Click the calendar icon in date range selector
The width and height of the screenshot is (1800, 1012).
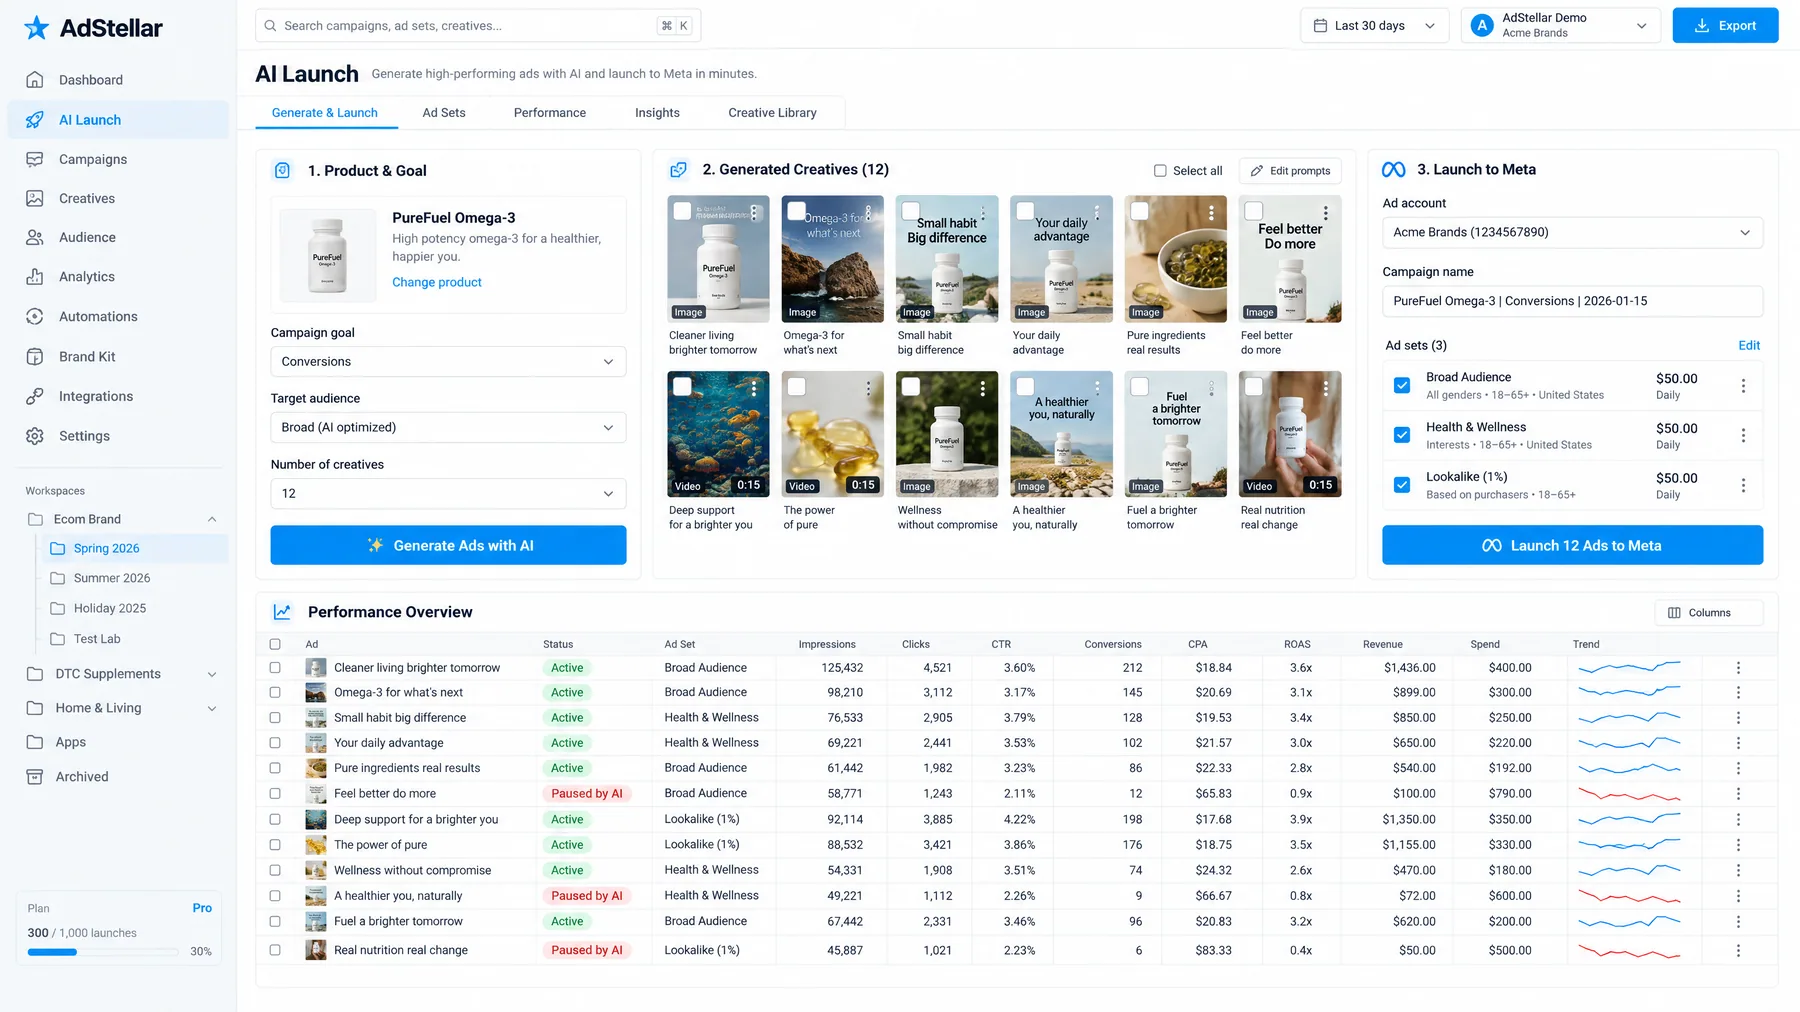pyautogui.click(x=1320, y=26)
